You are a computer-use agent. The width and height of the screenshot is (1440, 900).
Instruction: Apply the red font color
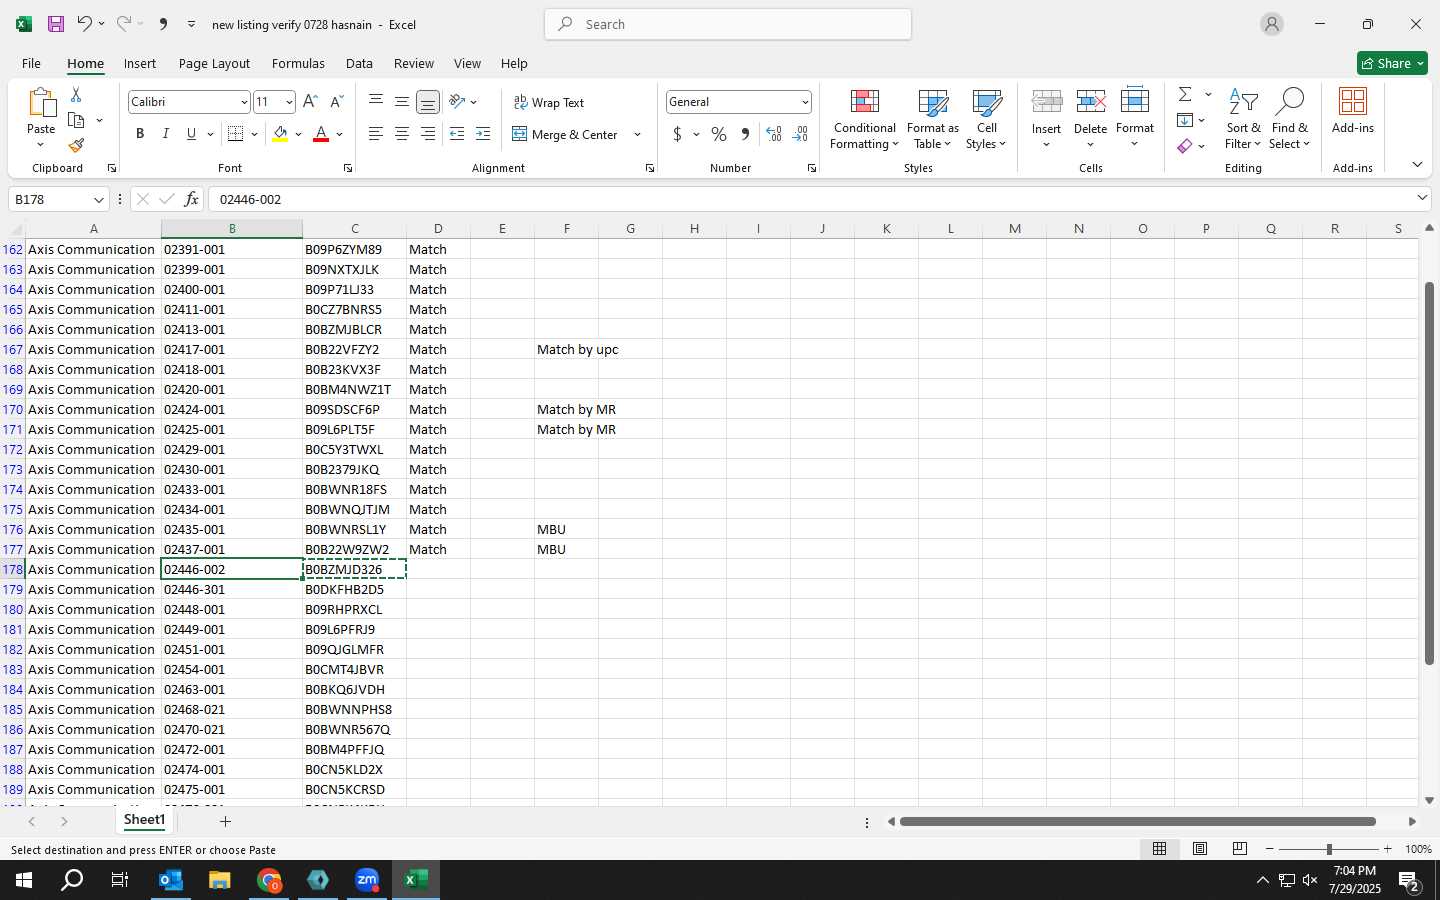321,134
